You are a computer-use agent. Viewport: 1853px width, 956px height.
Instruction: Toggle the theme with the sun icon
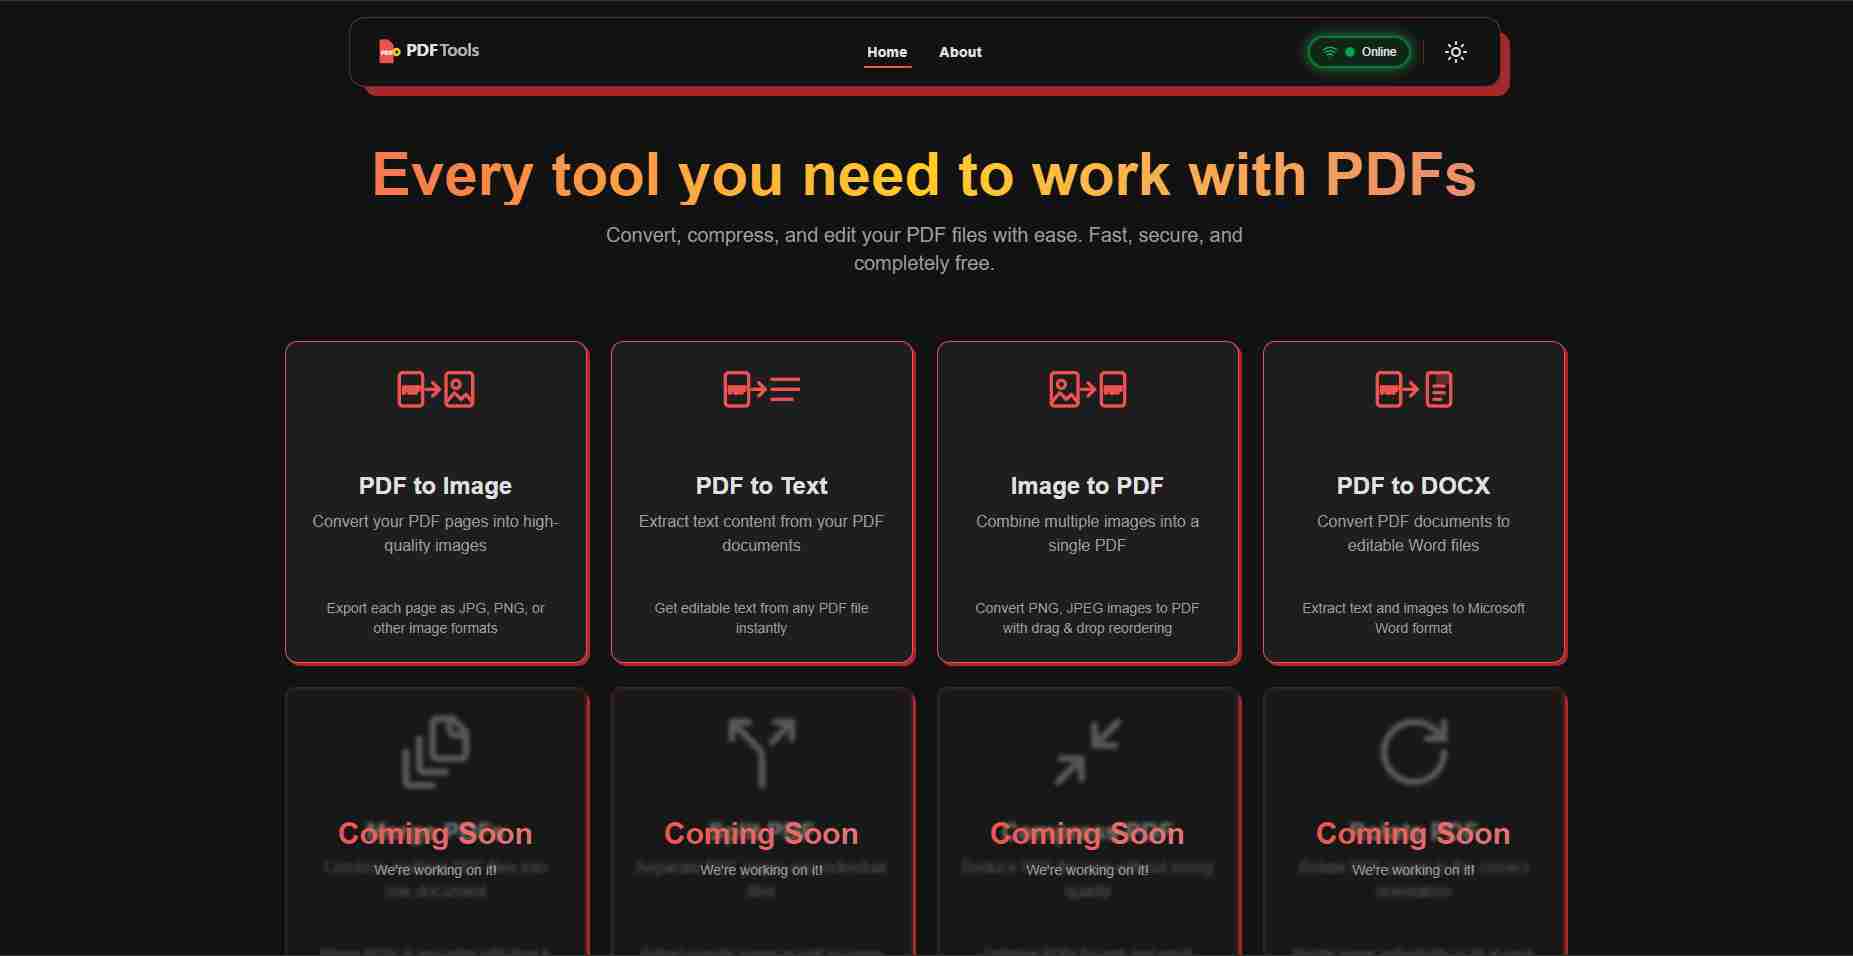point(1455,51)
